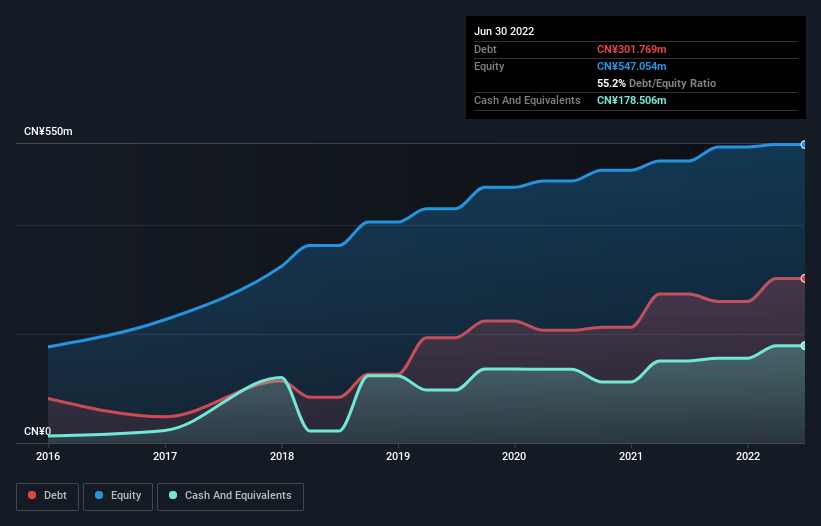The width and height of the screenshot is (821, 526).
Task: Toggle the Debt legend button
Action: [x=48, y=496]
